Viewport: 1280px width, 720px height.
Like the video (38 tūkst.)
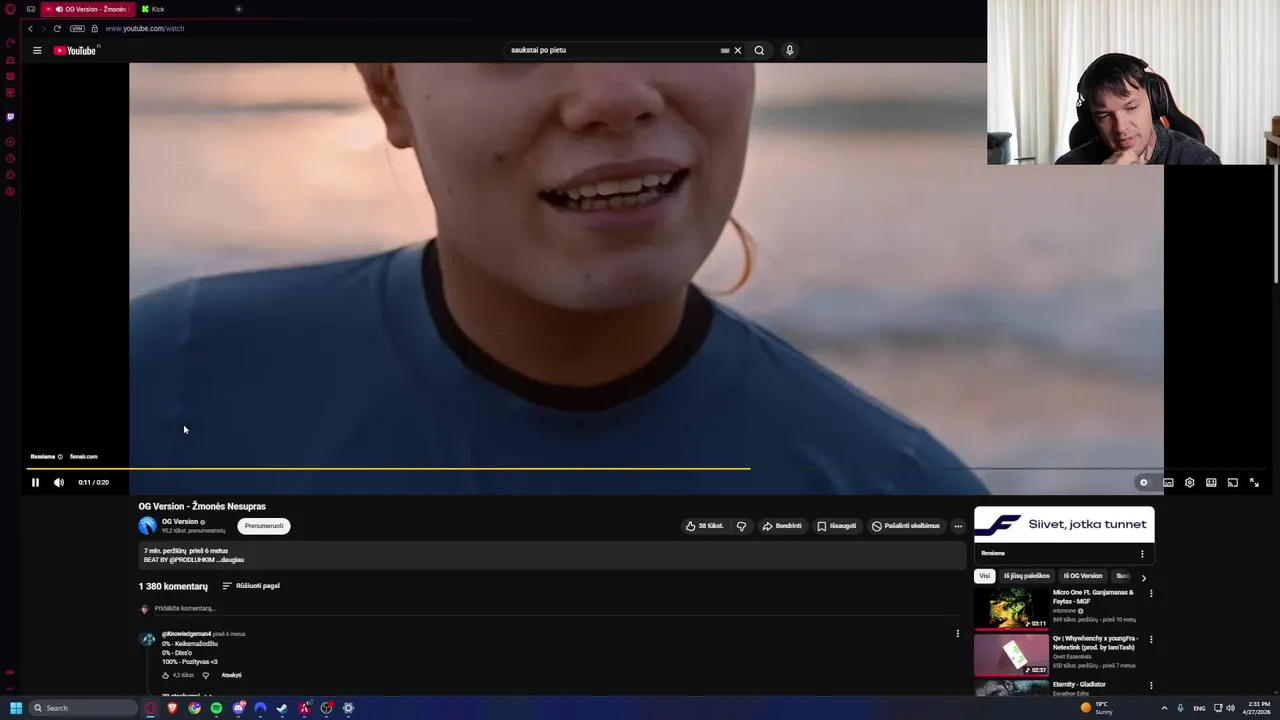704,526
